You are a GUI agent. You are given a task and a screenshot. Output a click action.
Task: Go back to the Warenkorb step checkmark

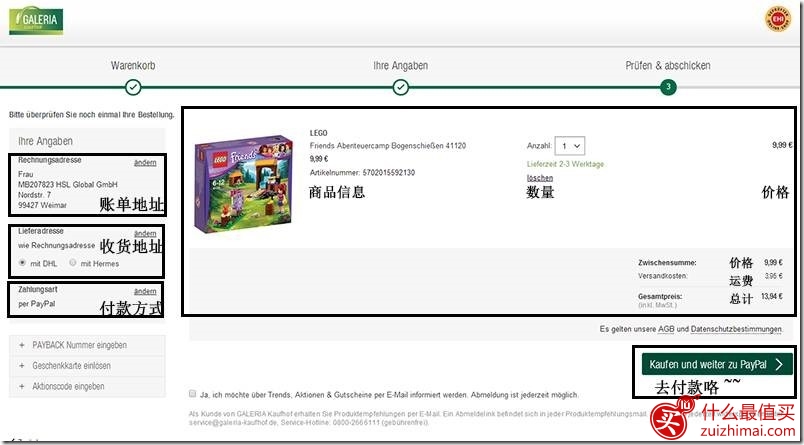[x=133, y=87]
